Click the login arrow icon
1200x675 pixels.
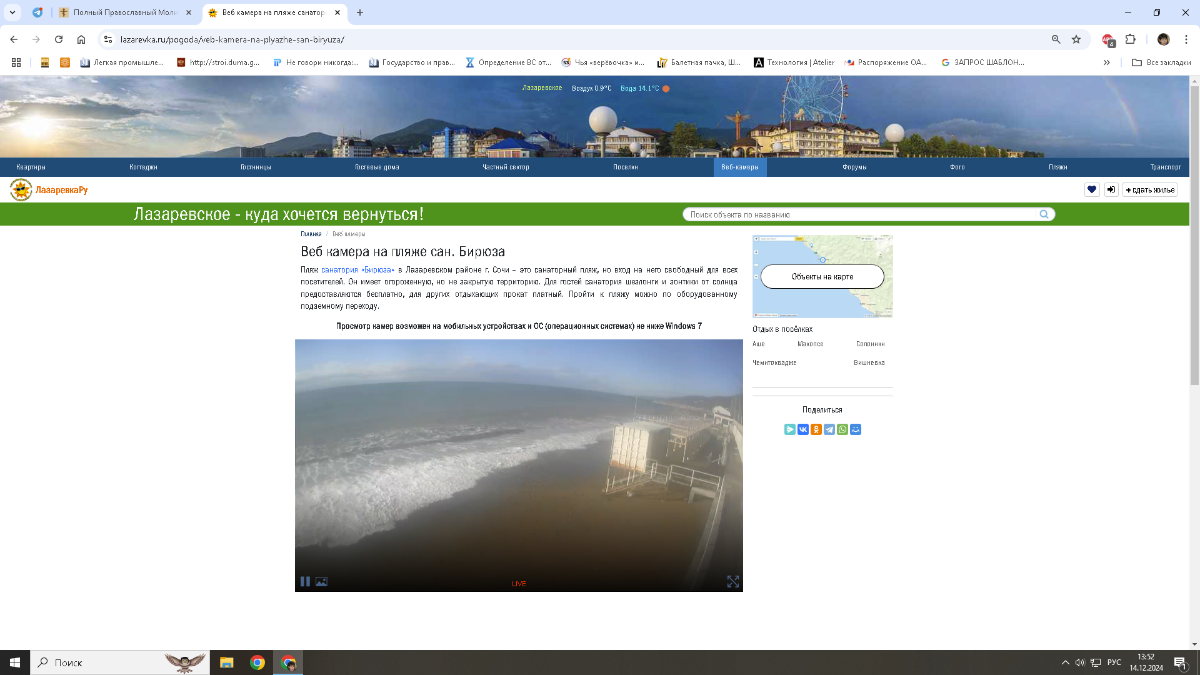[x=1110, y=190]
